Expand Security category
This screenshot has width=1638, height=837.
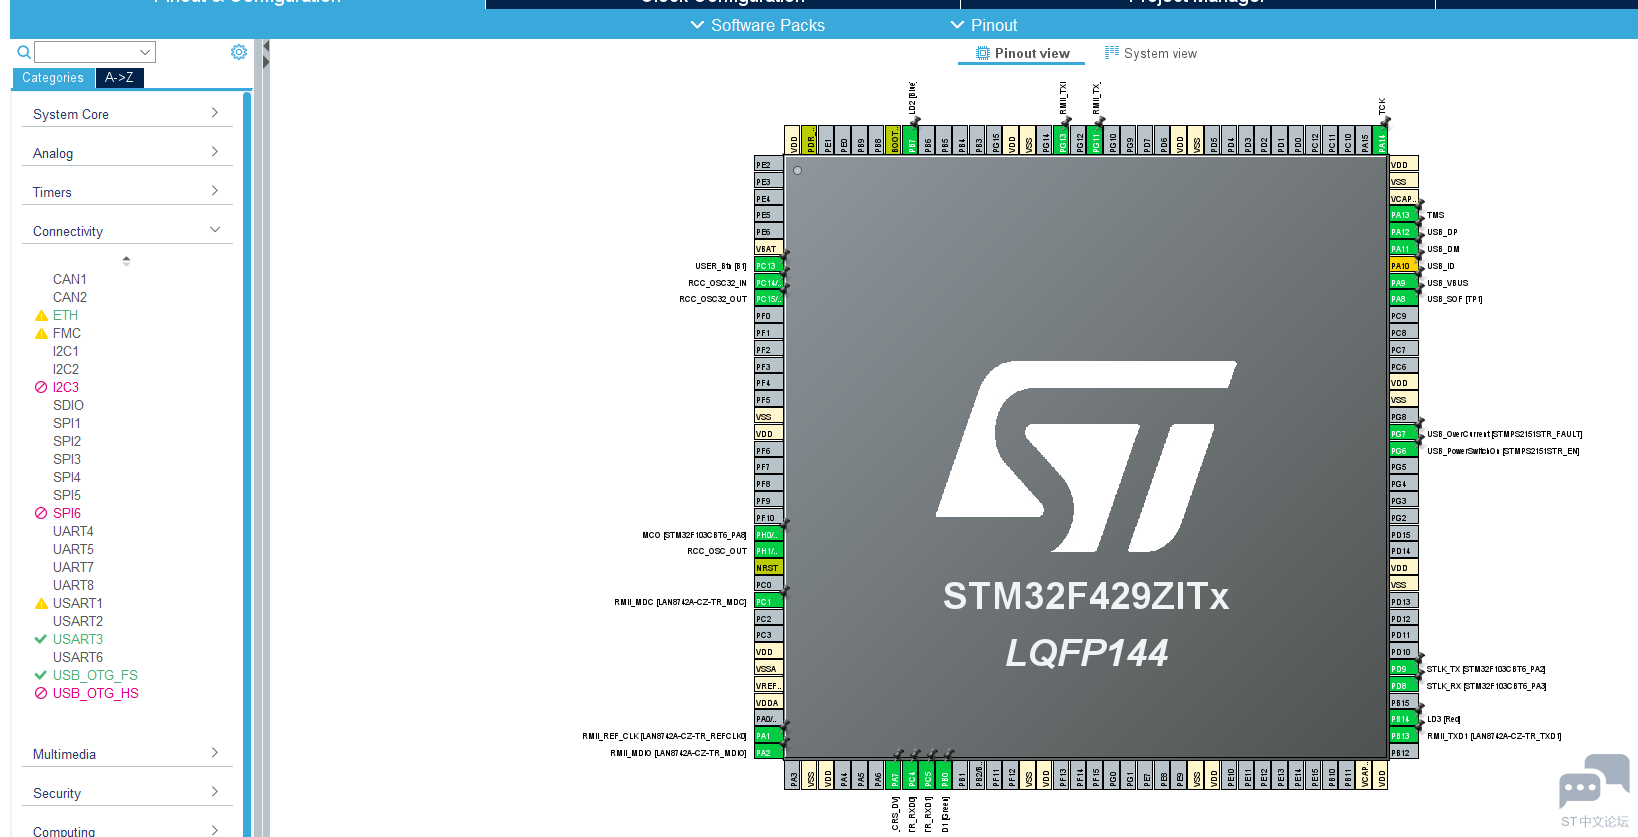(127, 793)
